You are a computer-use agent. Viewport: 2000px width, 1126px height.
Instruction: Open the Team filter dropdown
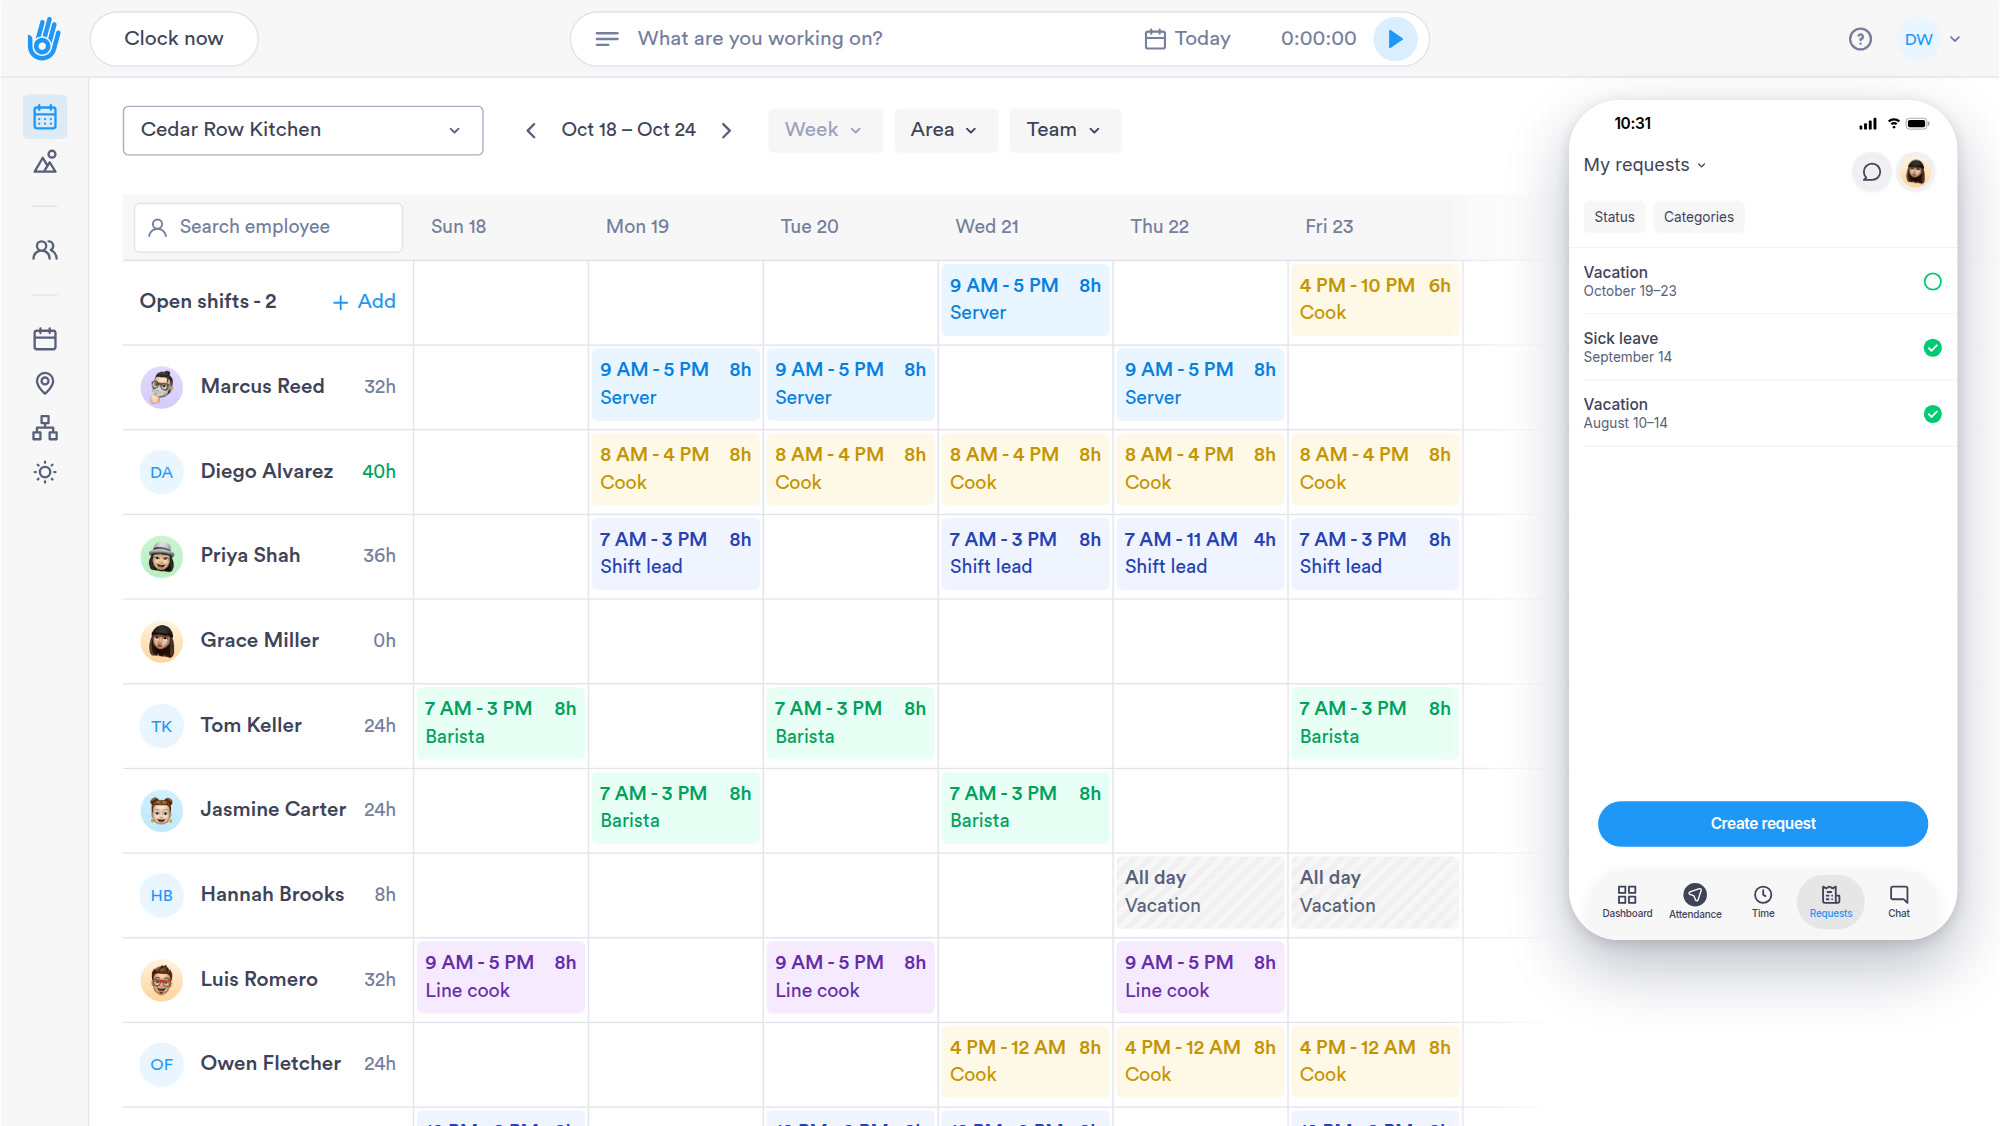pyautogui.click(x=1064, y=130)
